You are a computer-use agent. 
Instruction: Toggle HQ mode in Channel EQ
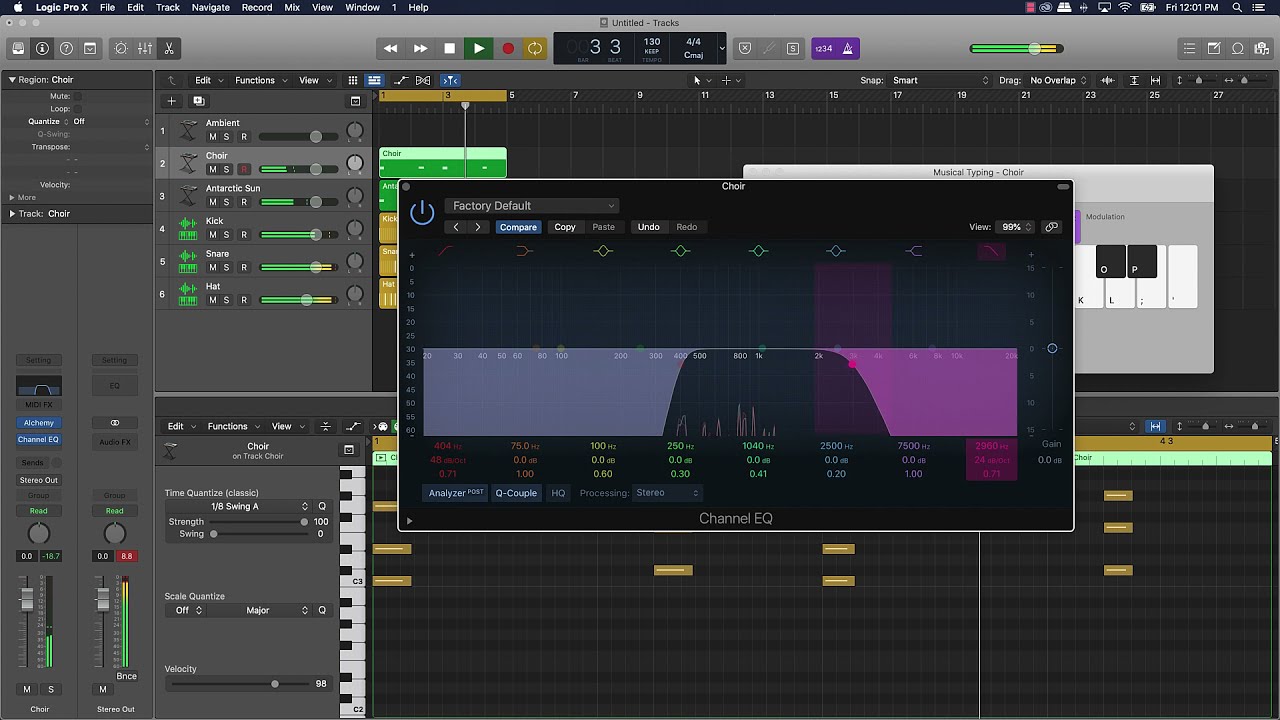558,493
